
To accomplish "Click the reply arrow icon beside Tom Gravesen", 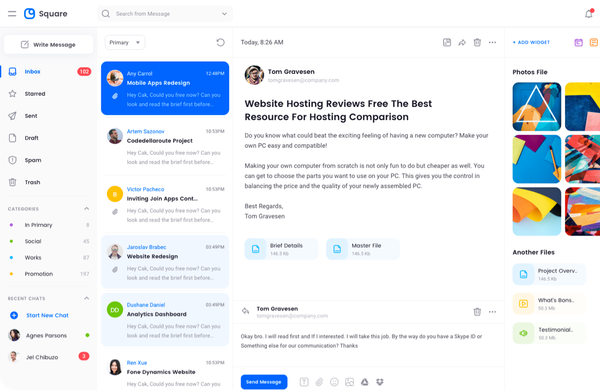I will click(x=246, y=311).
